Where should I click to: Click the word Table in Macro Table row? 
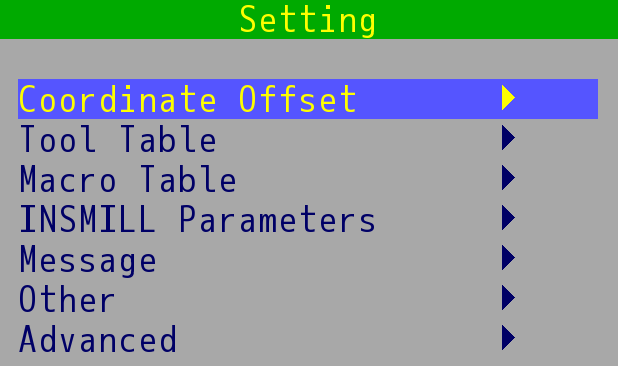[188, 178]
